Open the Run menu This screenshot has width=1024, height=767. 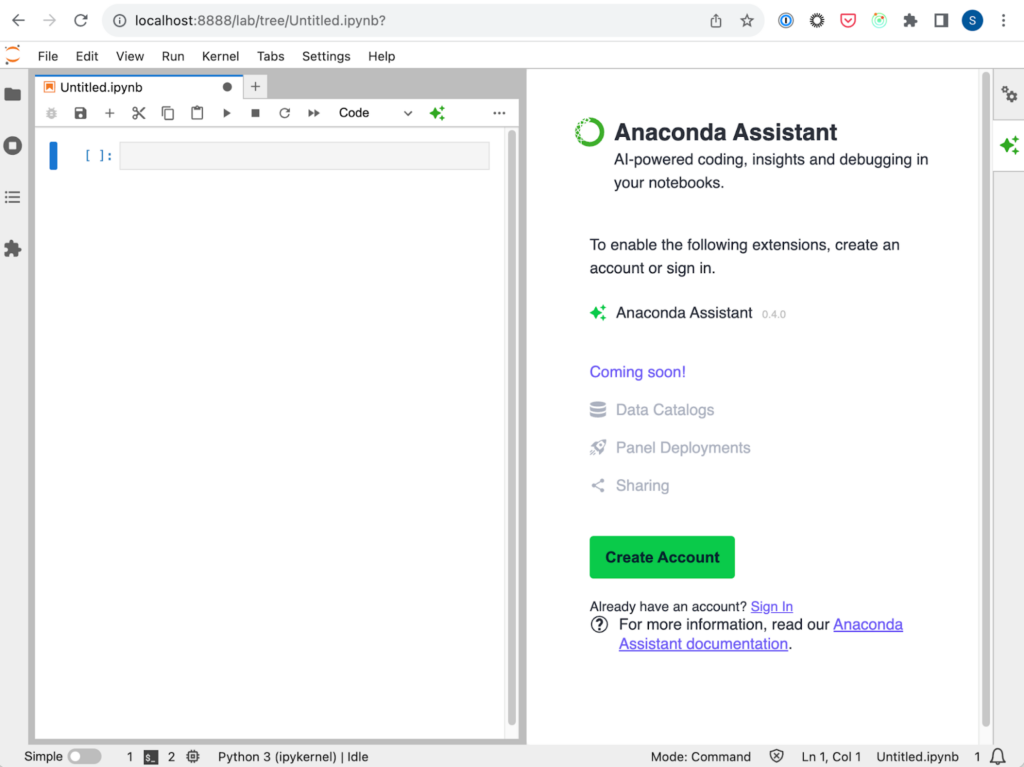pyautogui.click(x=173, y=56)
